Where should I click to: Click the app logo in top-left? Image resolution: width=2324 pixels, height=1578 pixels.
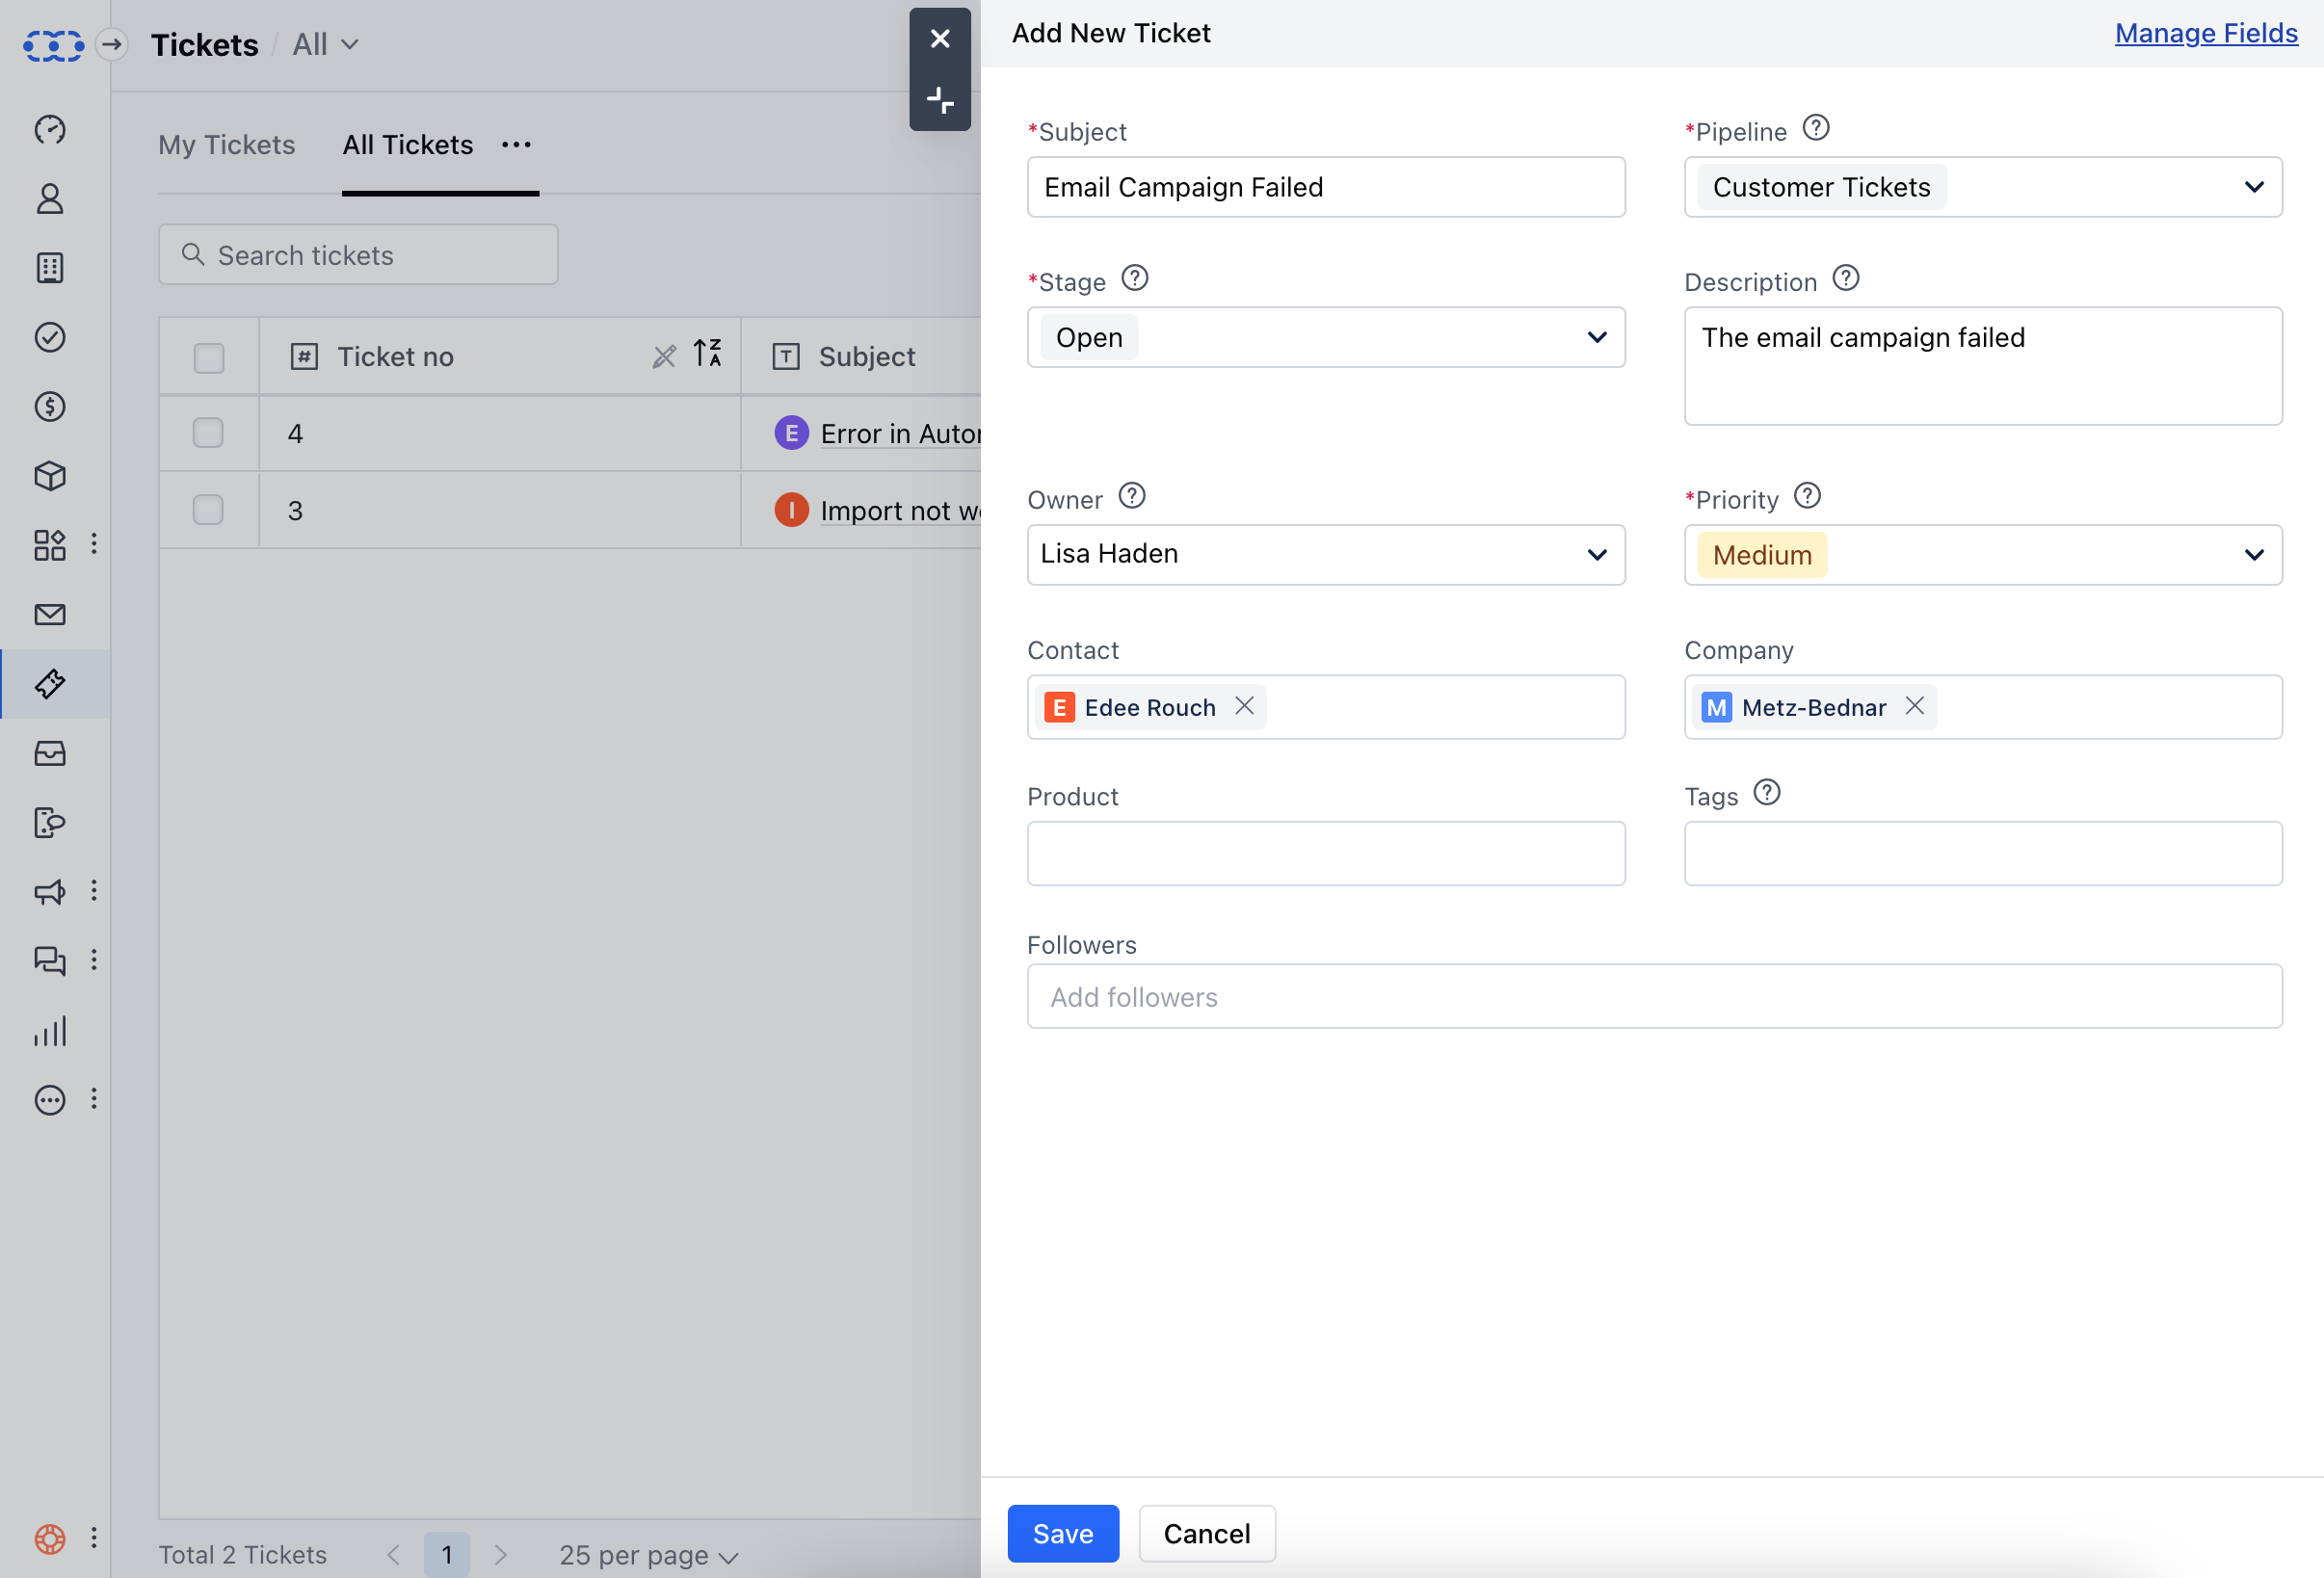[x=53, y=45]
